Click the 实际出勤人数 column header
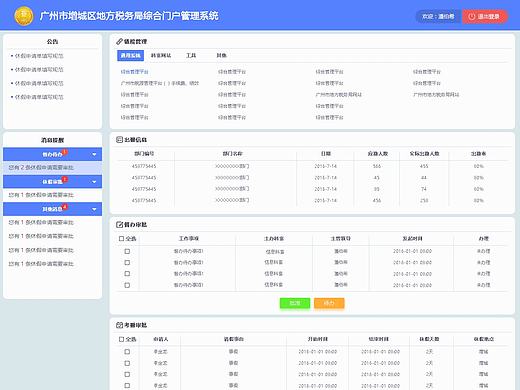Viewport: 520px width, 390px height. [424, 154]
